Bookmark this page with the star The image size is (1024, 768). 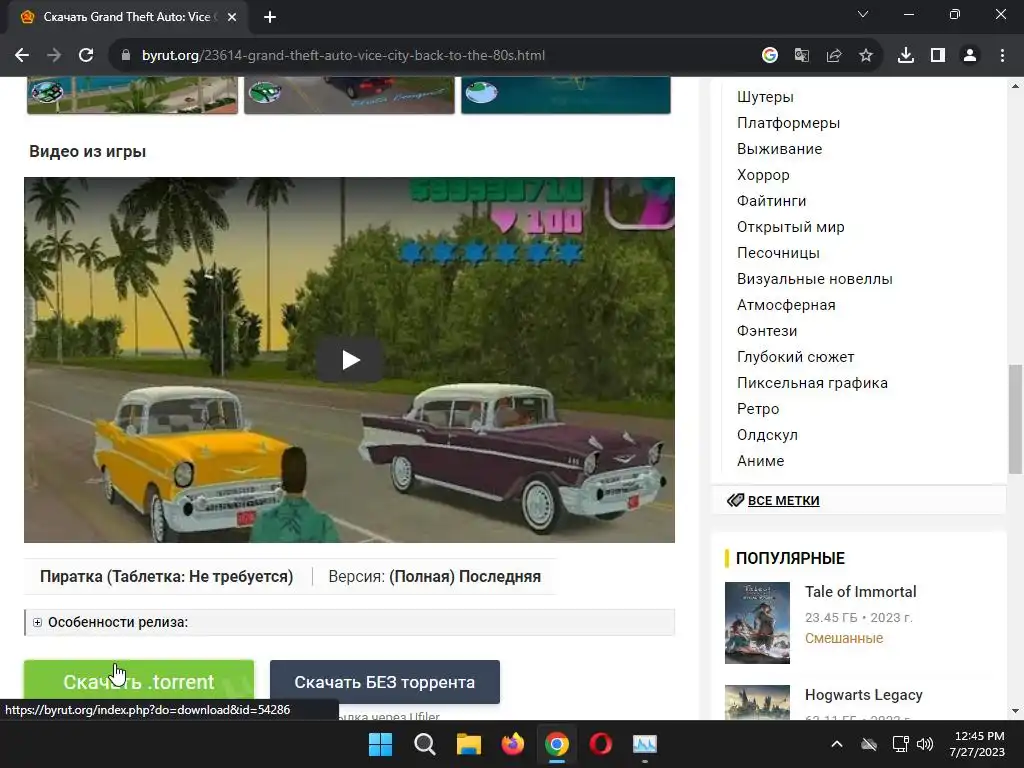click(866, 56)
